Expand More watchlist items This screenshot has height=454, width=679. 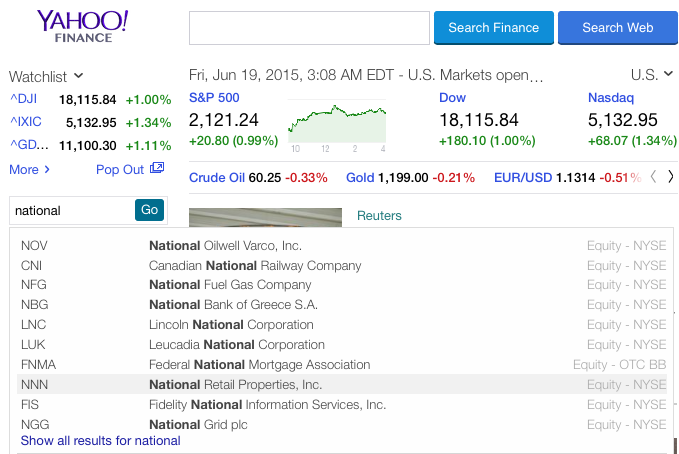click(30, 169)
